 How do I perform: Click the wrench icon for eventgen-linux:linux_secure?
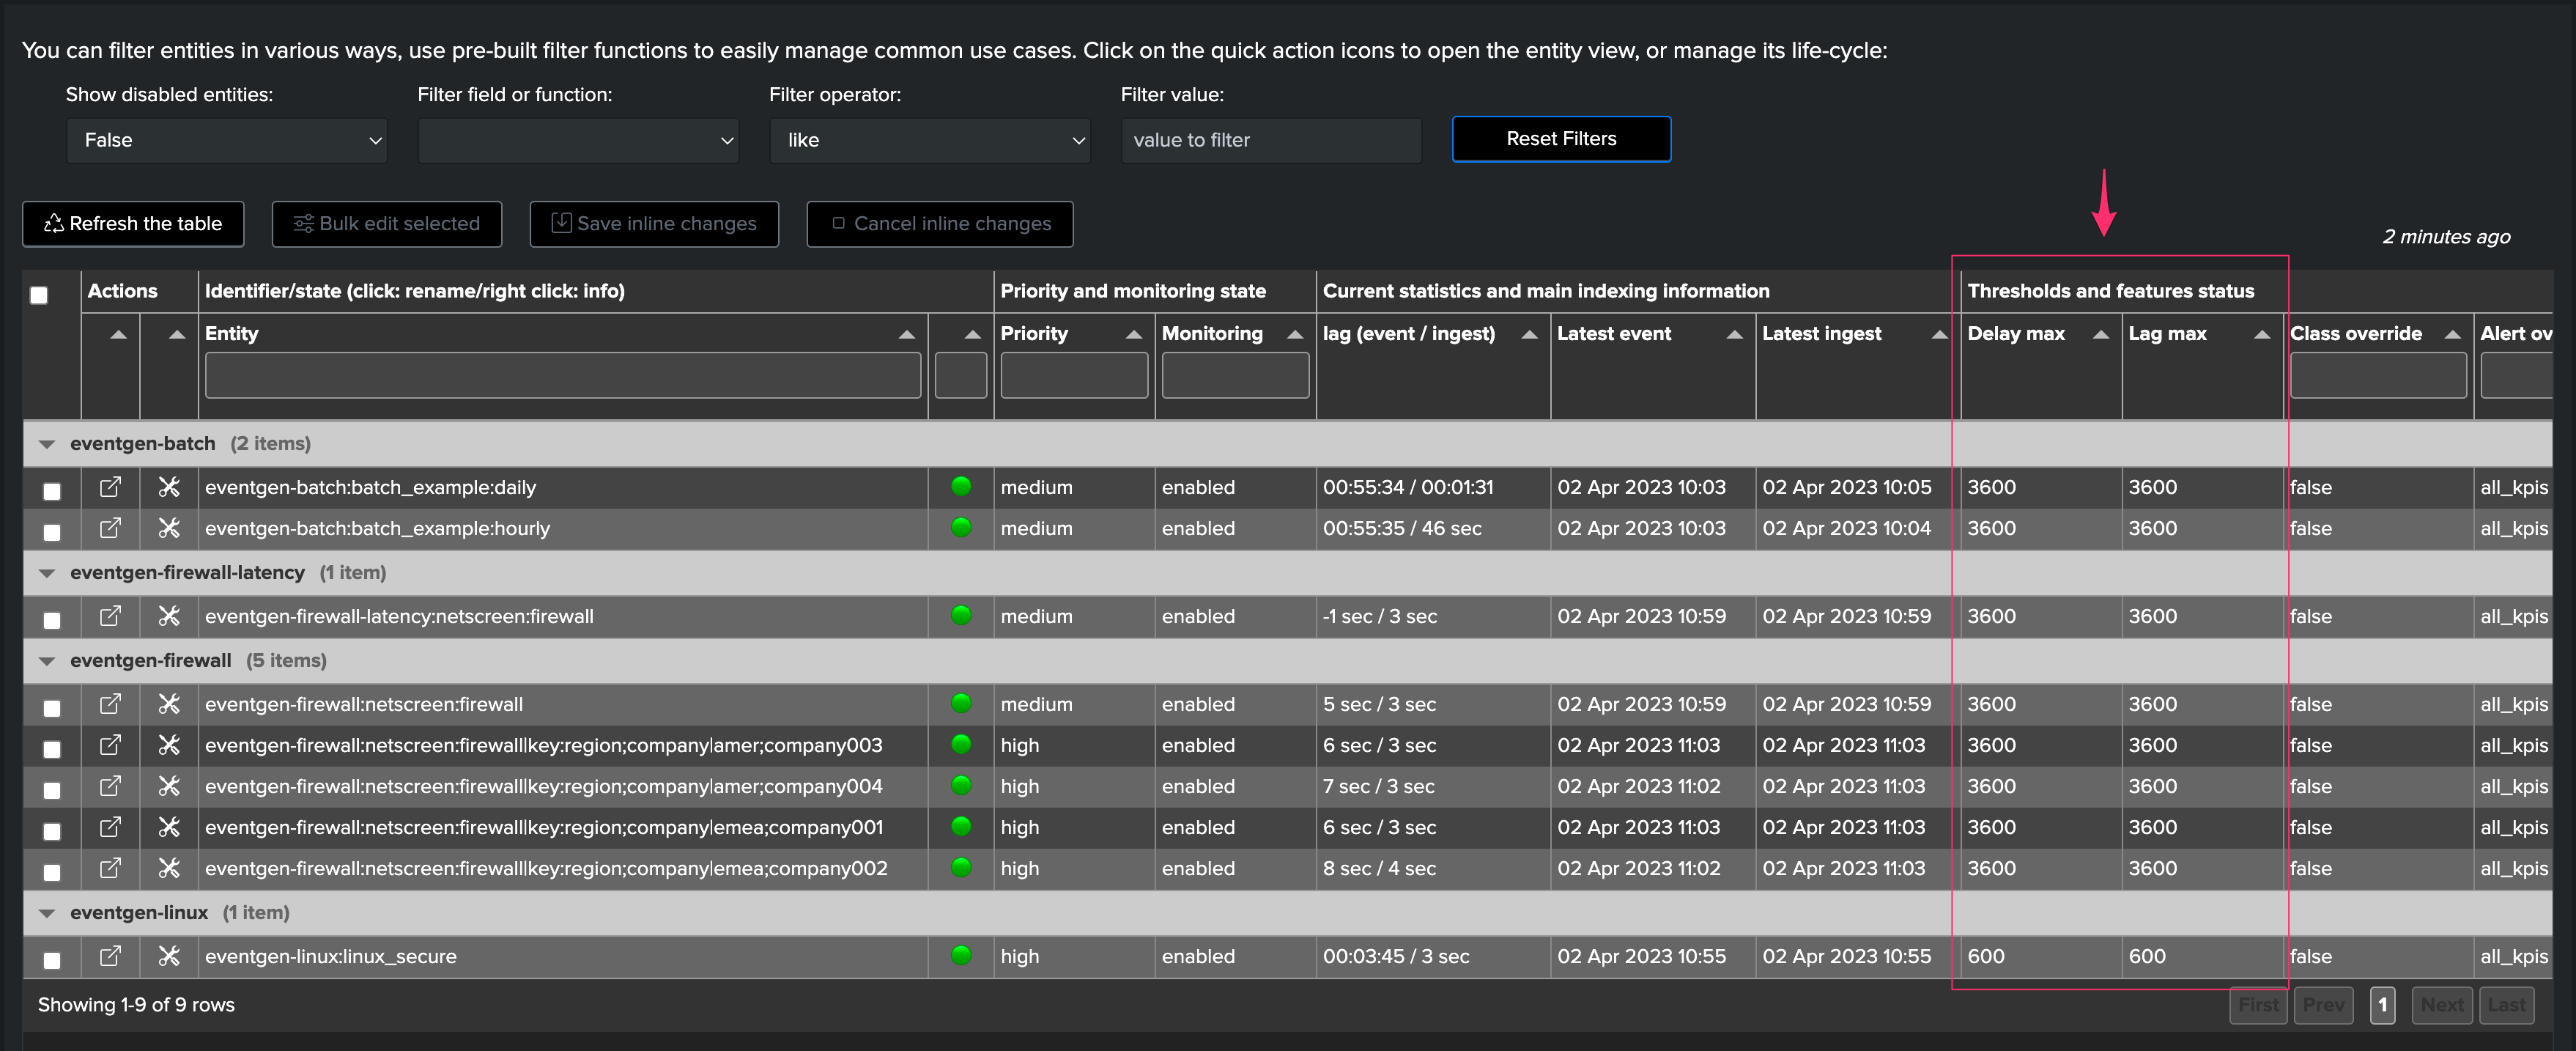169,956
